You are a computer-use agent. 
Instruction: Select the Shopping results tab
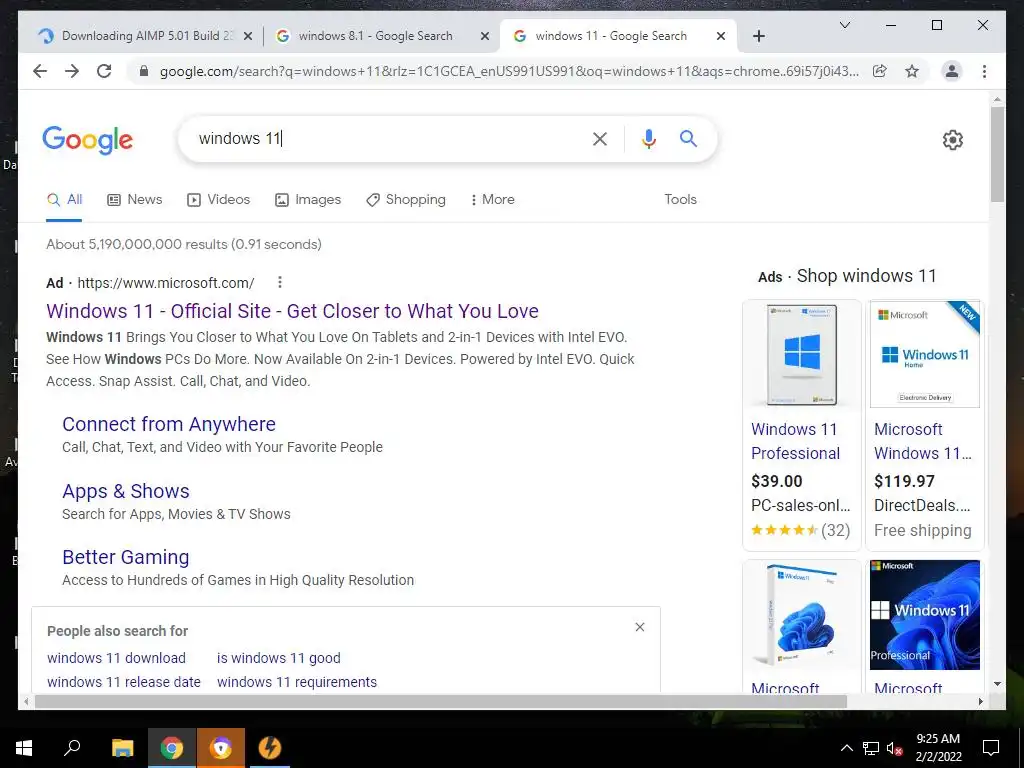click(406, 199)
